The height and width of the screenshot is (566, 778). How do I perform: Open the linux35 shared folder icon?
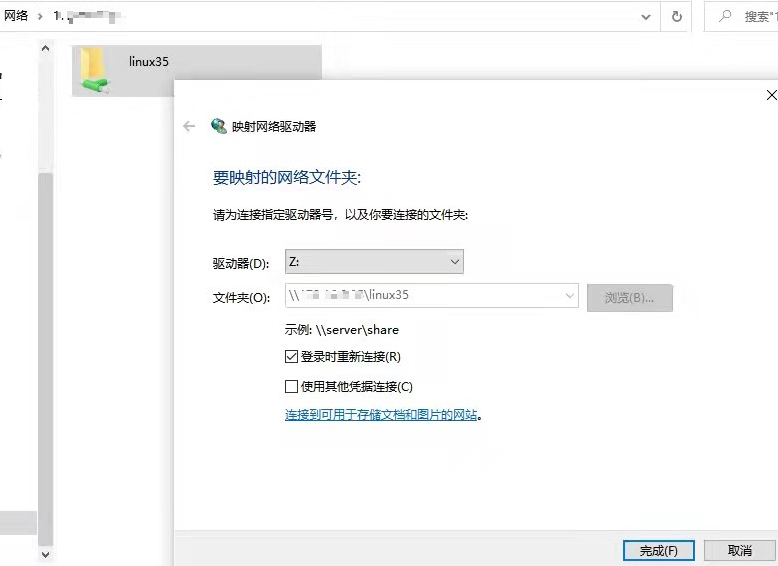(x=94, y=72)
